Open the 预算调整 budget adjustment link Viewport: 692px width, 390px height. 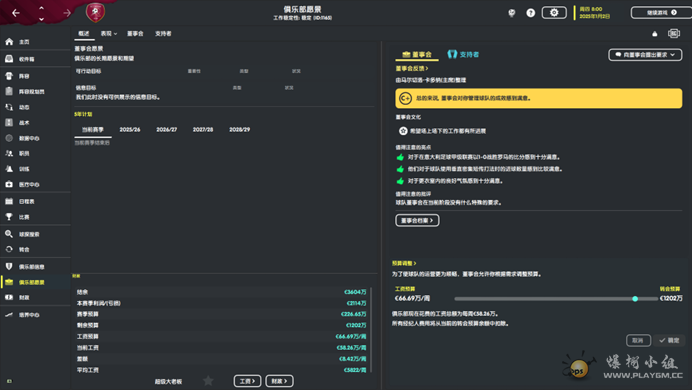point(404,263)
